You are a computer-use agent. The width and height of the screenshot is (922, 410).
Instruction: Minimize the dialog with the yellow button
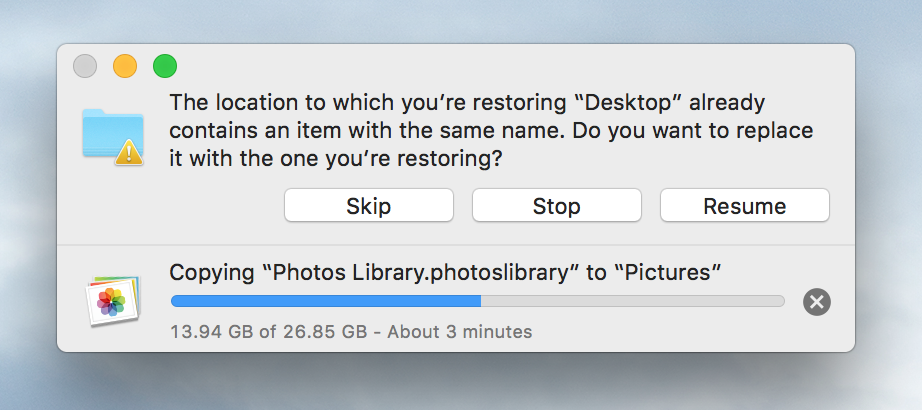point(125,67)
